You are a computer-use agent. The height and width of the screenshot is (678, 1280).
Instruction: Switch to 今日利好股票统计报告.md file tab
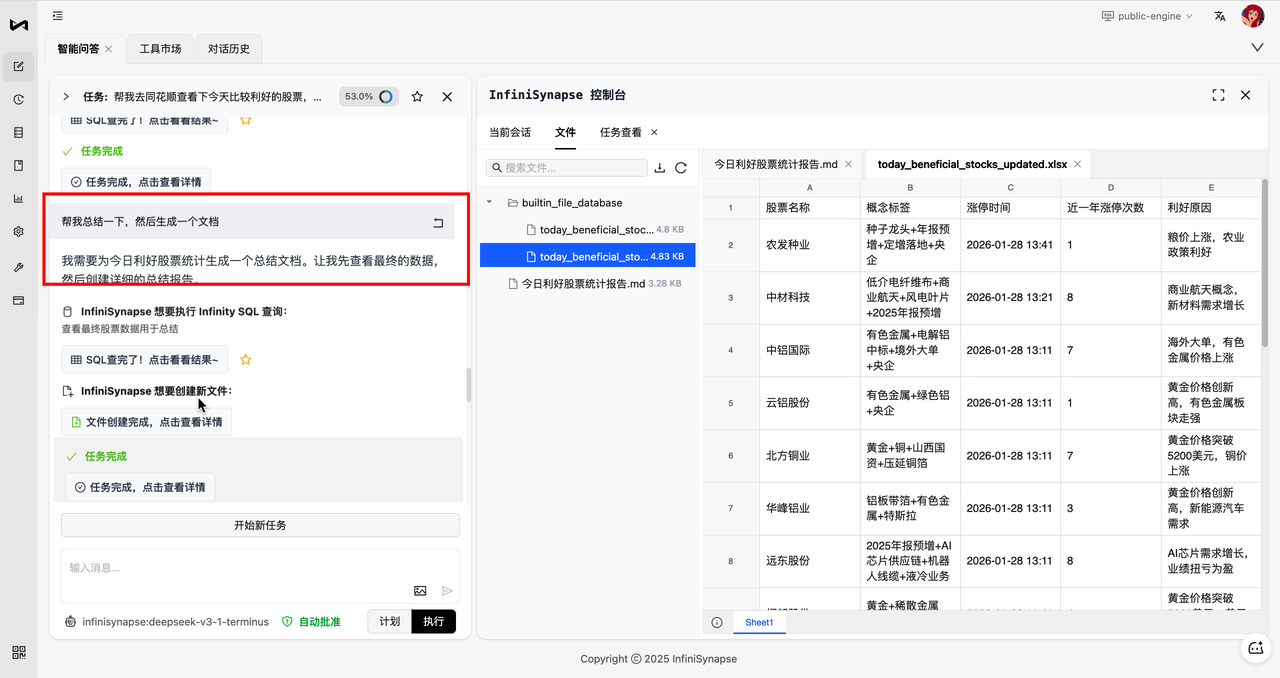(776, 164)
